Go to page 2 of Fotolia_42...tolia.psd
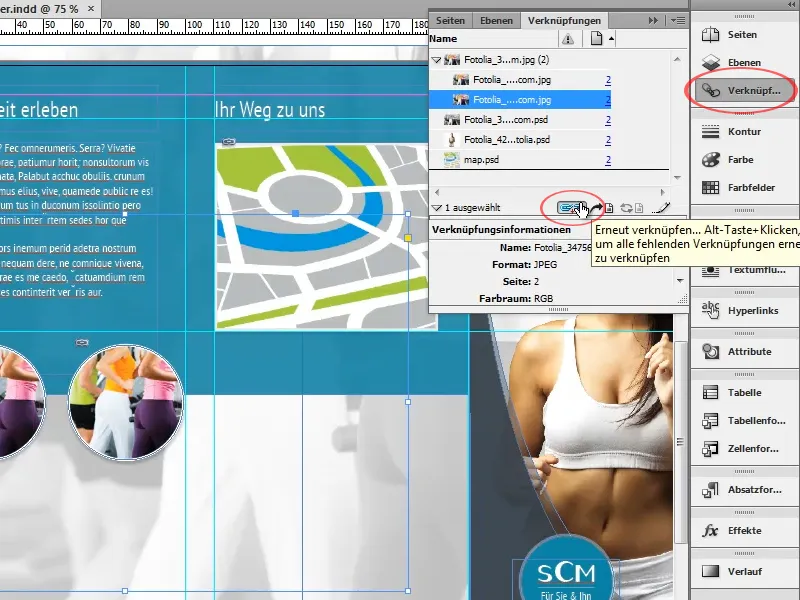 (x=608, y=140)
